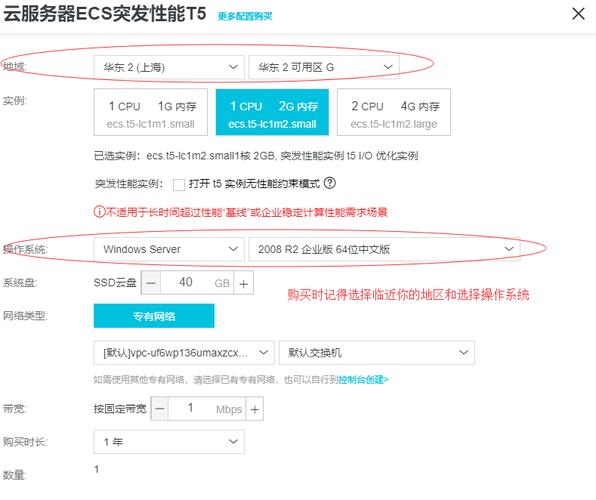Image resolution: width=596 pixels, height=500 pixels.
Task: Click the bandwidth 1 Mbps field
Action: pos(207,409)
